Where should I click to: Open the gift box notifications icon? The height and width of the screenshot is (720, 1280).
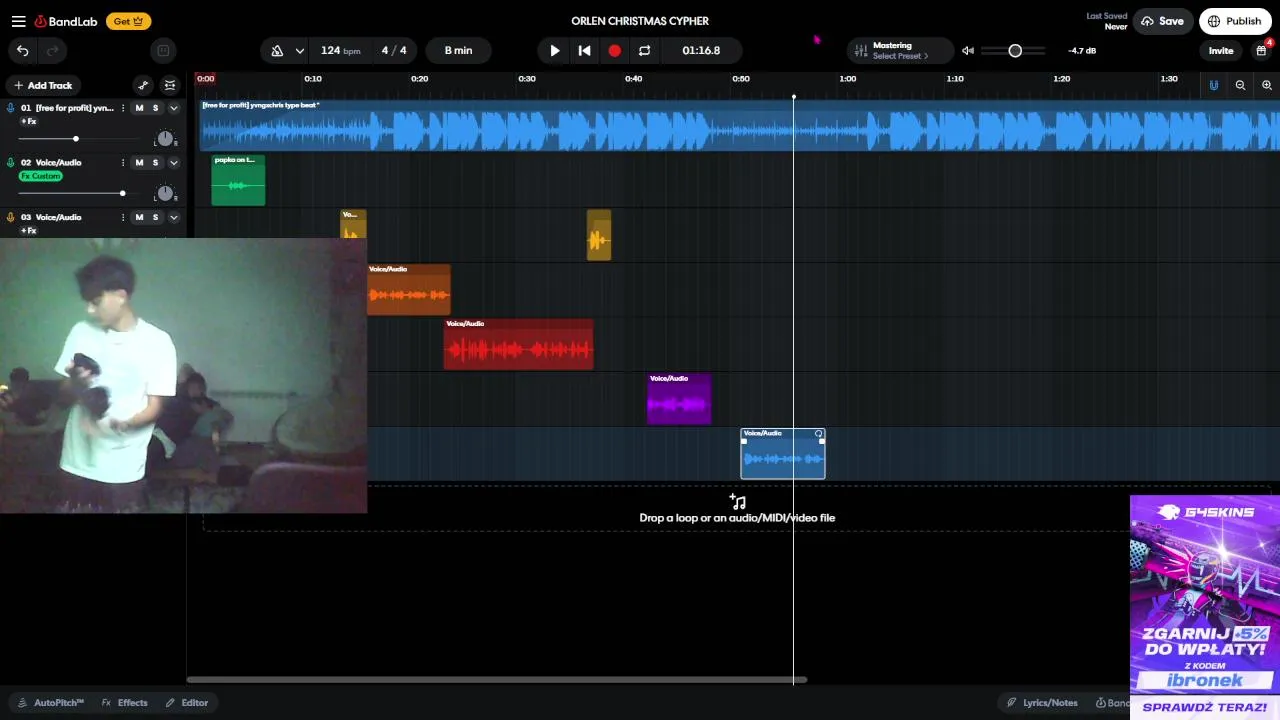pos(1262,50)
